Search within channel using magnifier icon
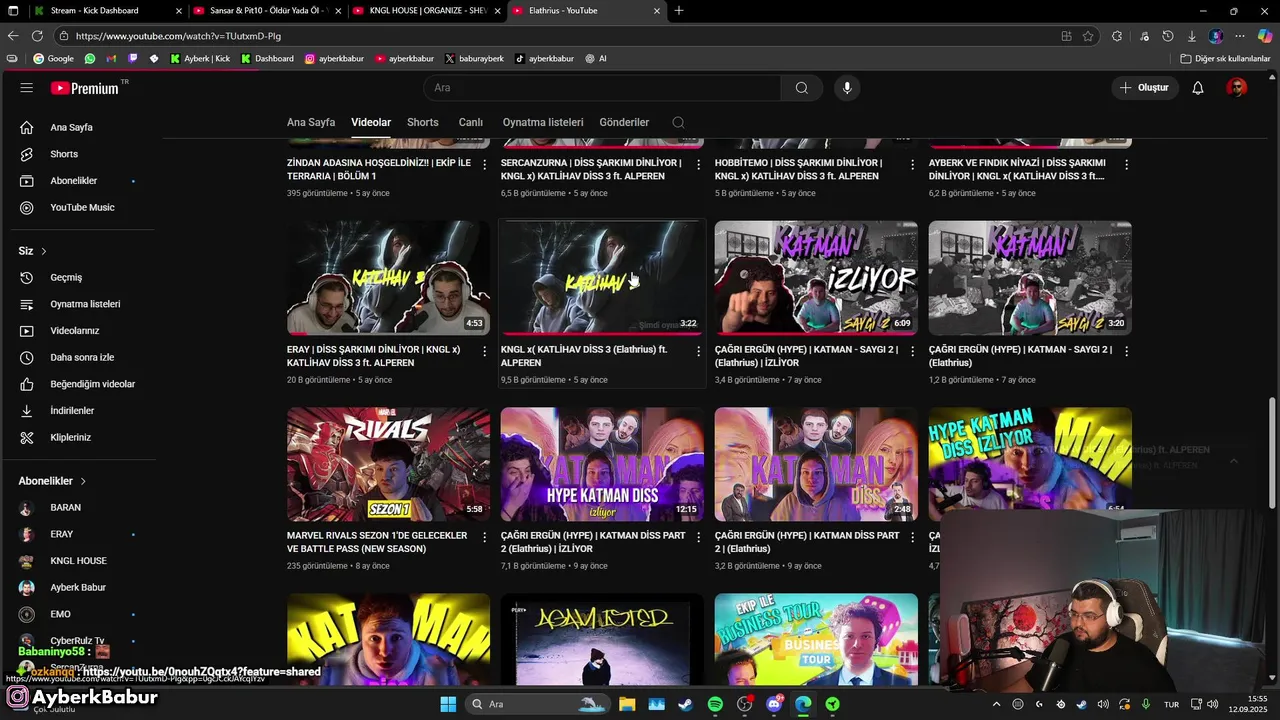 [x=678, y=122]
